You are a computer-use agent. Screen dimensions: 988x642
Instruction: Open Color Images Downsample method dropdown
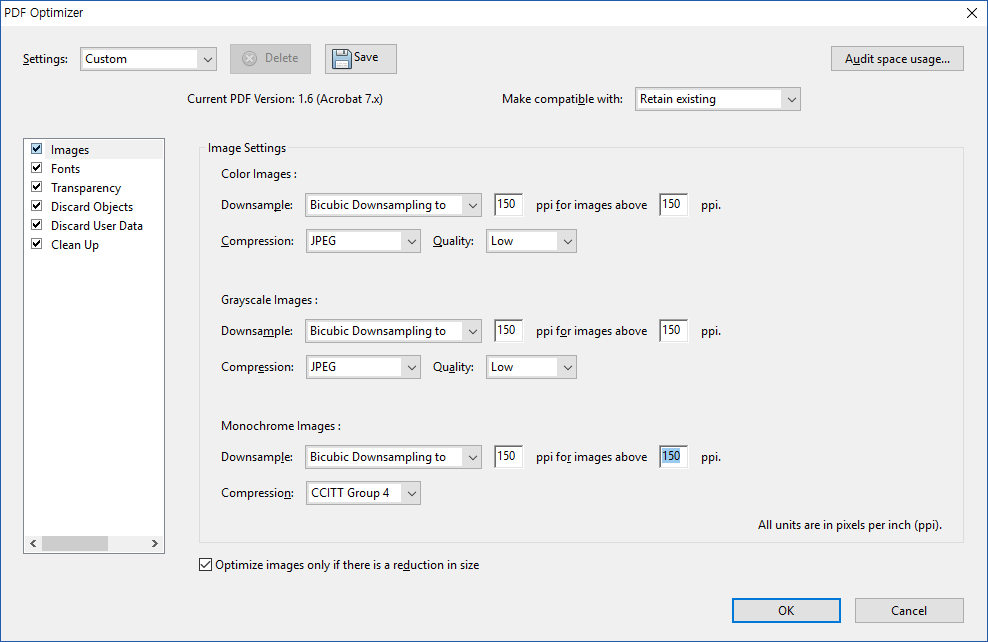click(393, 205)
